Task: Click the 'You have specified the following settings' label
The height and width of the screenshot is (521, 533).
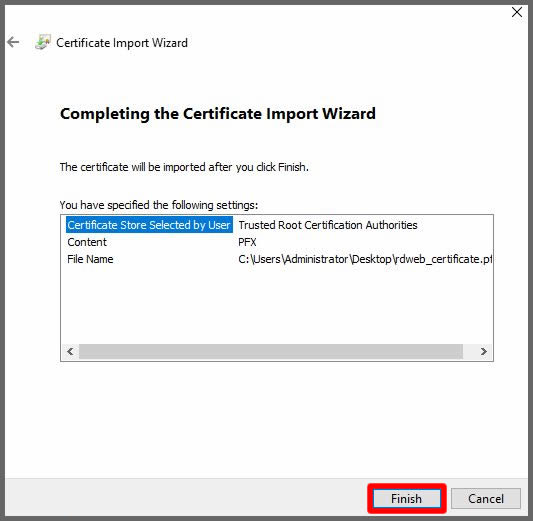Action: [x=159, y=205]
